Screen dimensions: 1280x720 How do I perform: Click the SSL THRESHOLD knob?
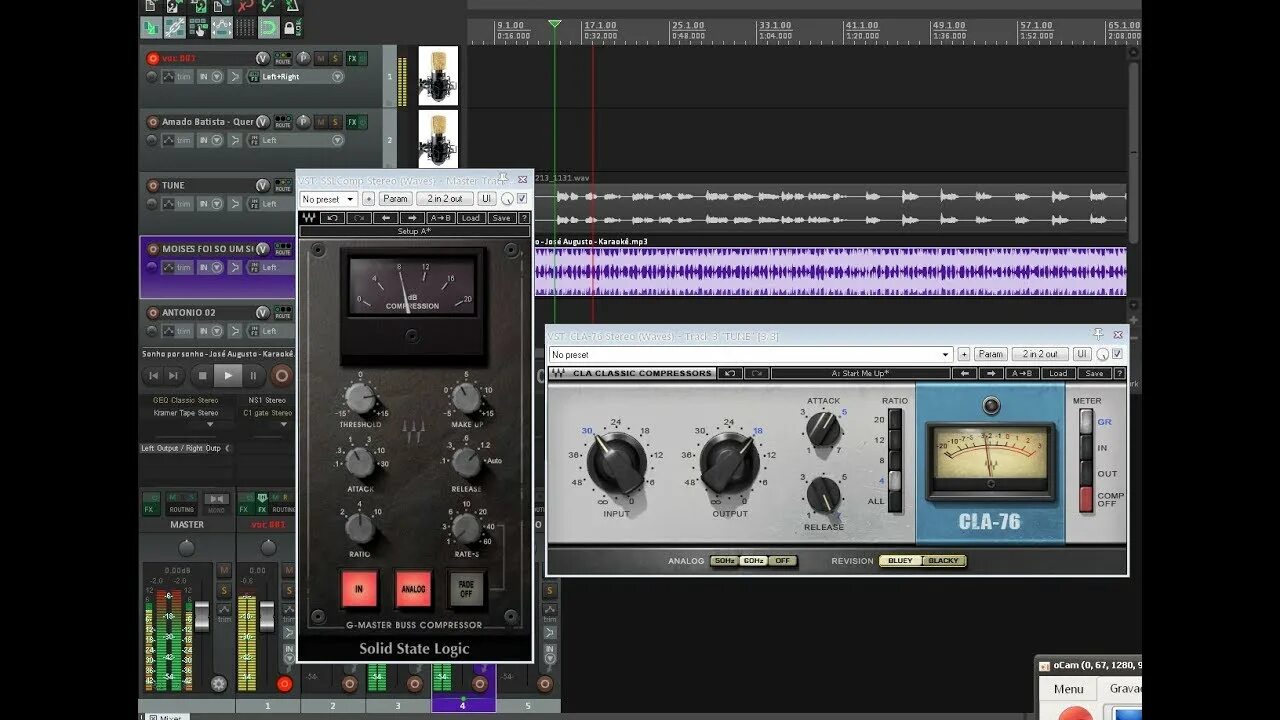point(360,399)
